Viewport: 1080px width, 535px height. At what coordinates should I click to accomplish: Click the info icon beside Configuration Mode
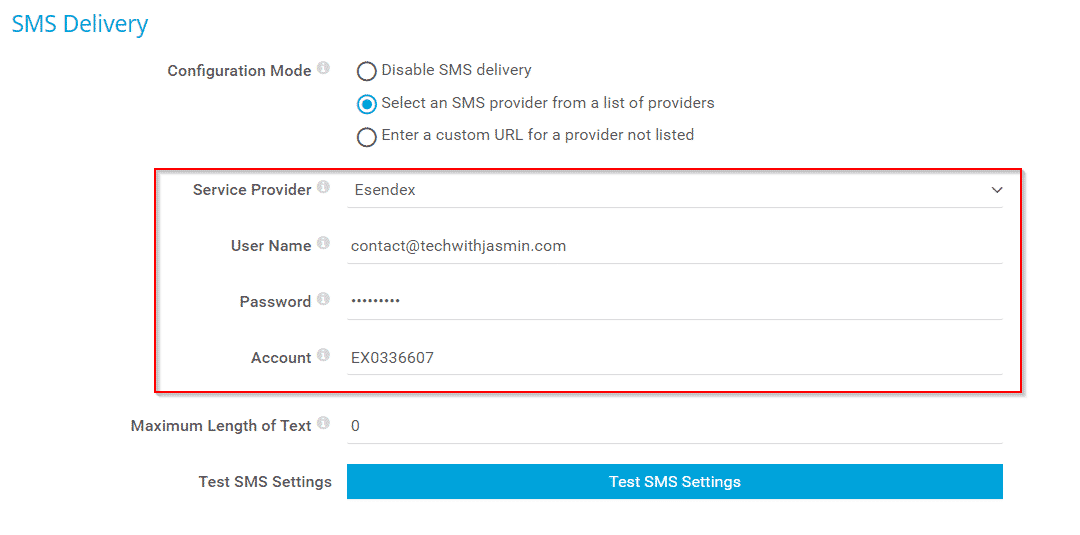(x=323, y=69)
